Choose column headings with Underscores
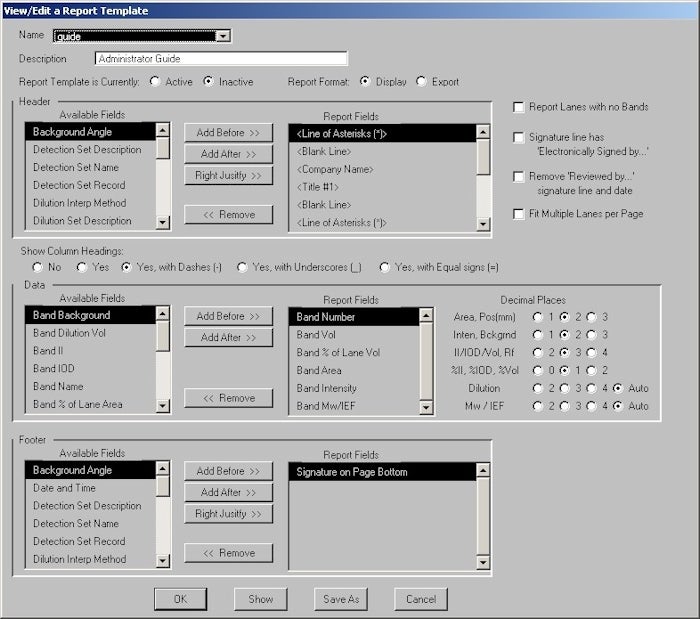Viewport: 700px width, 619px height. [243, 268]
